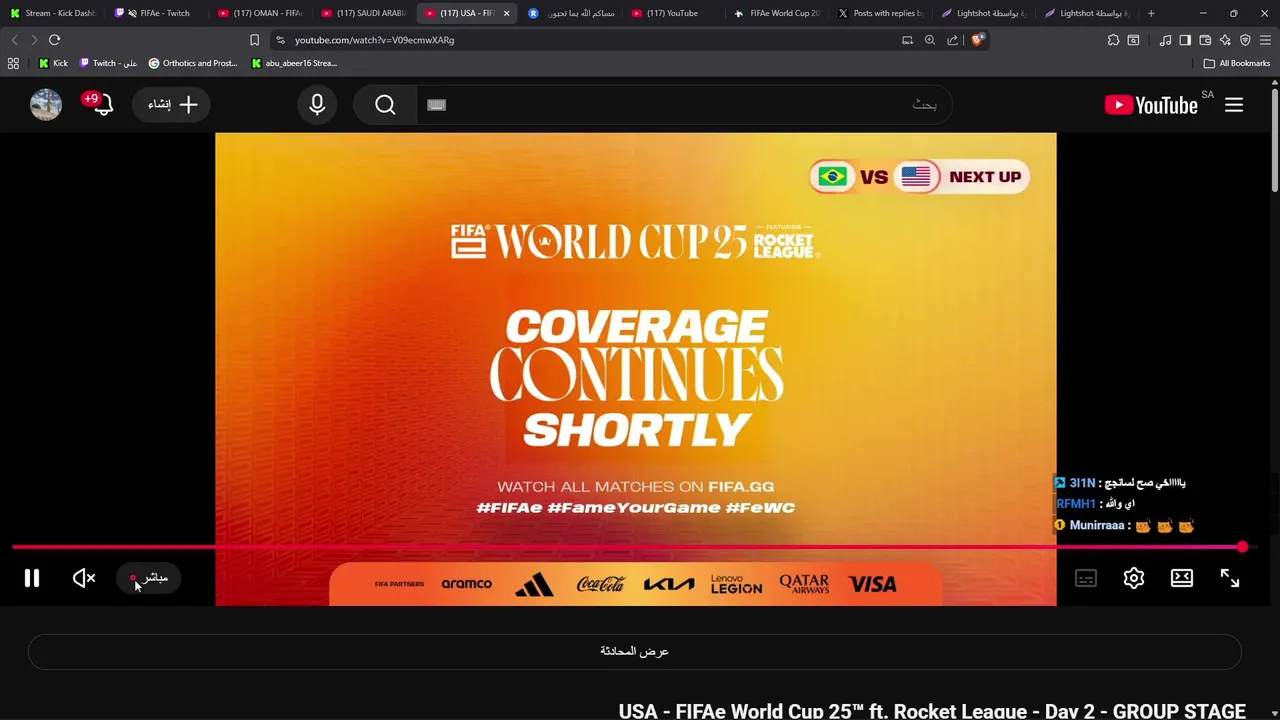Viewport: 1280px width, 720px height.
Task: Open browser extensions puzzle icon
Action: (1113, 40)
